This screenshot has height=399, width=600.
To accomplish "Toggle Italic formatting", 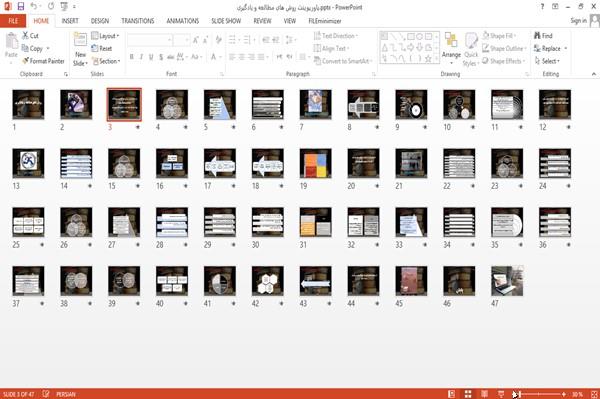I will [x=141, y=57].
